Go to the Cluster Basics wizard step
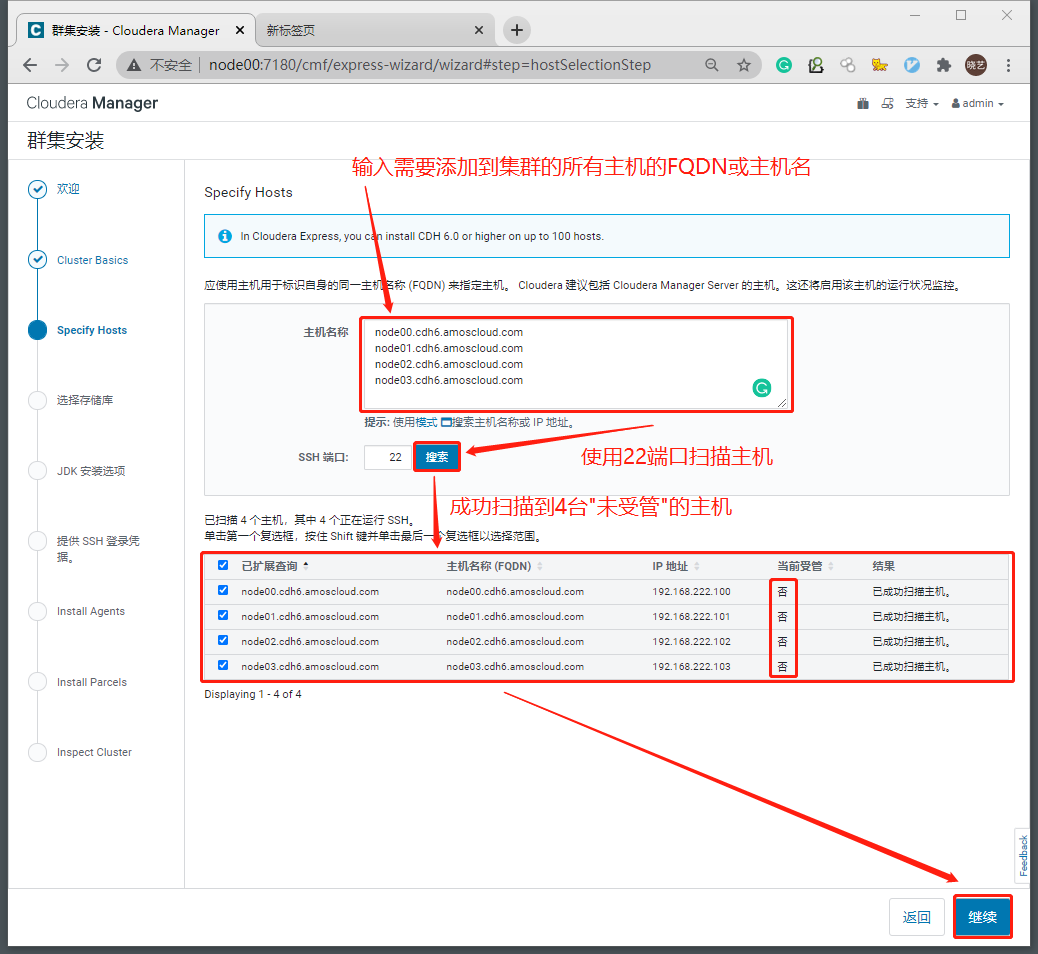Image resolution: width=1038 pixels, height=954 pixels. (92, 260)
